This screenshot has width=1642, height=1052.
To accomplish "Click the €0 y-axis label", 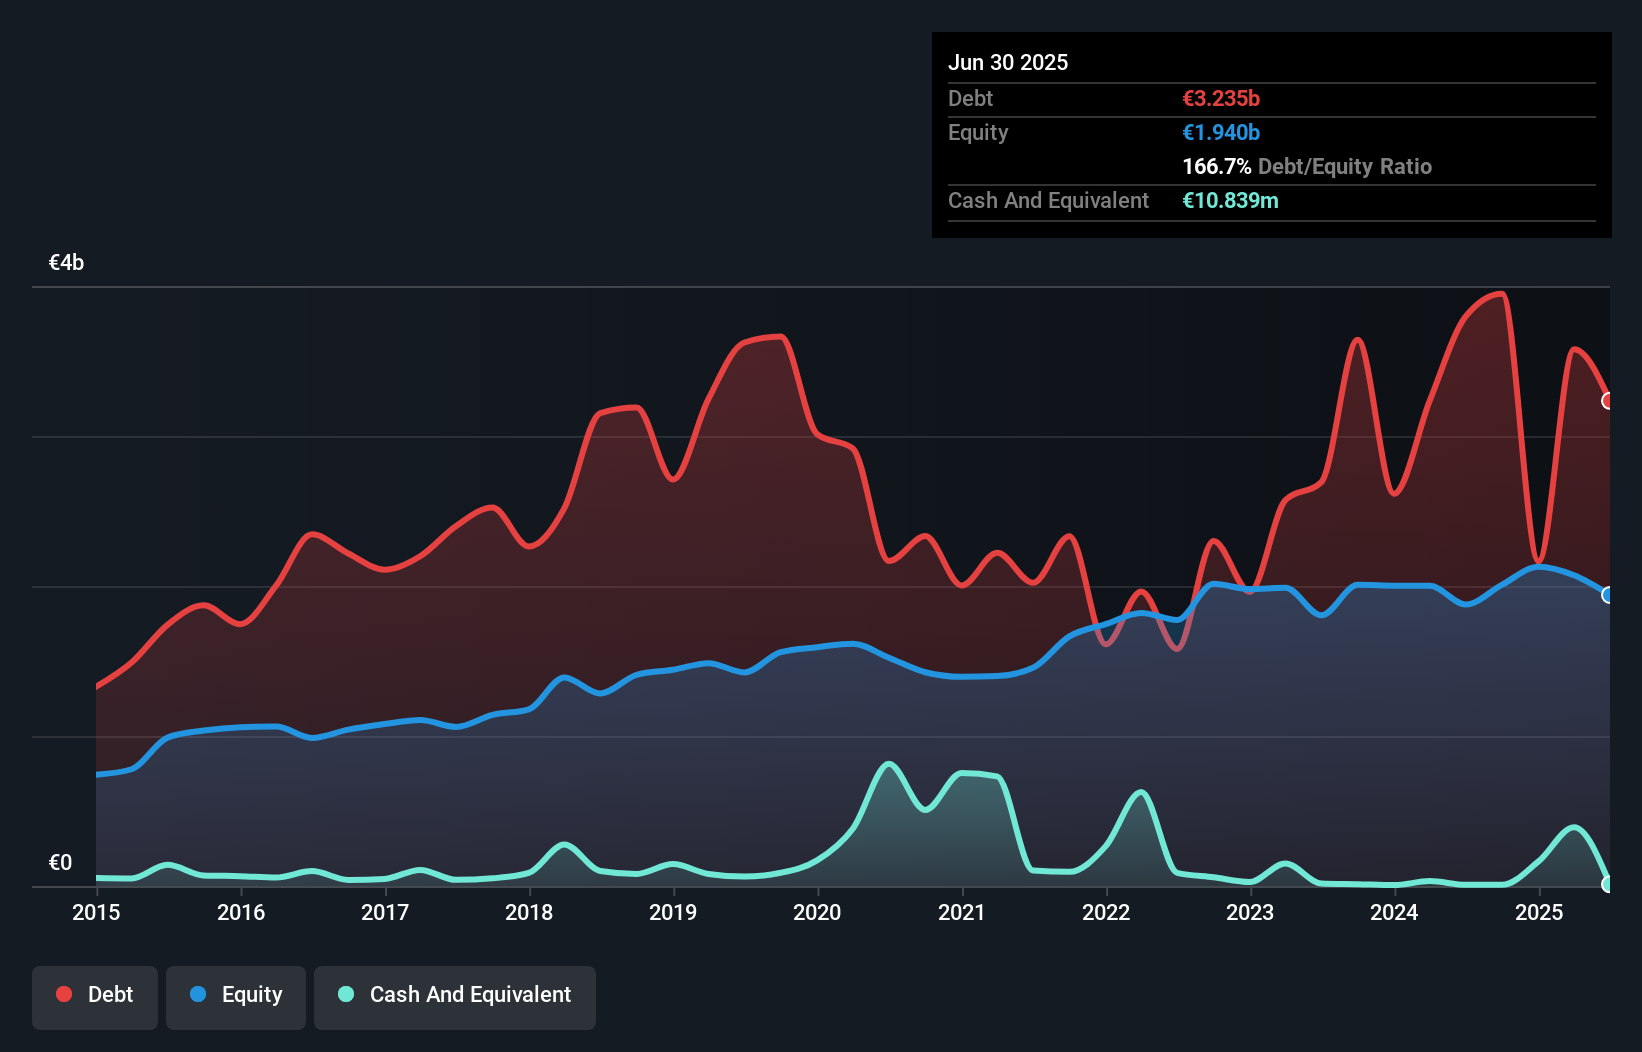I will [60, 862].
